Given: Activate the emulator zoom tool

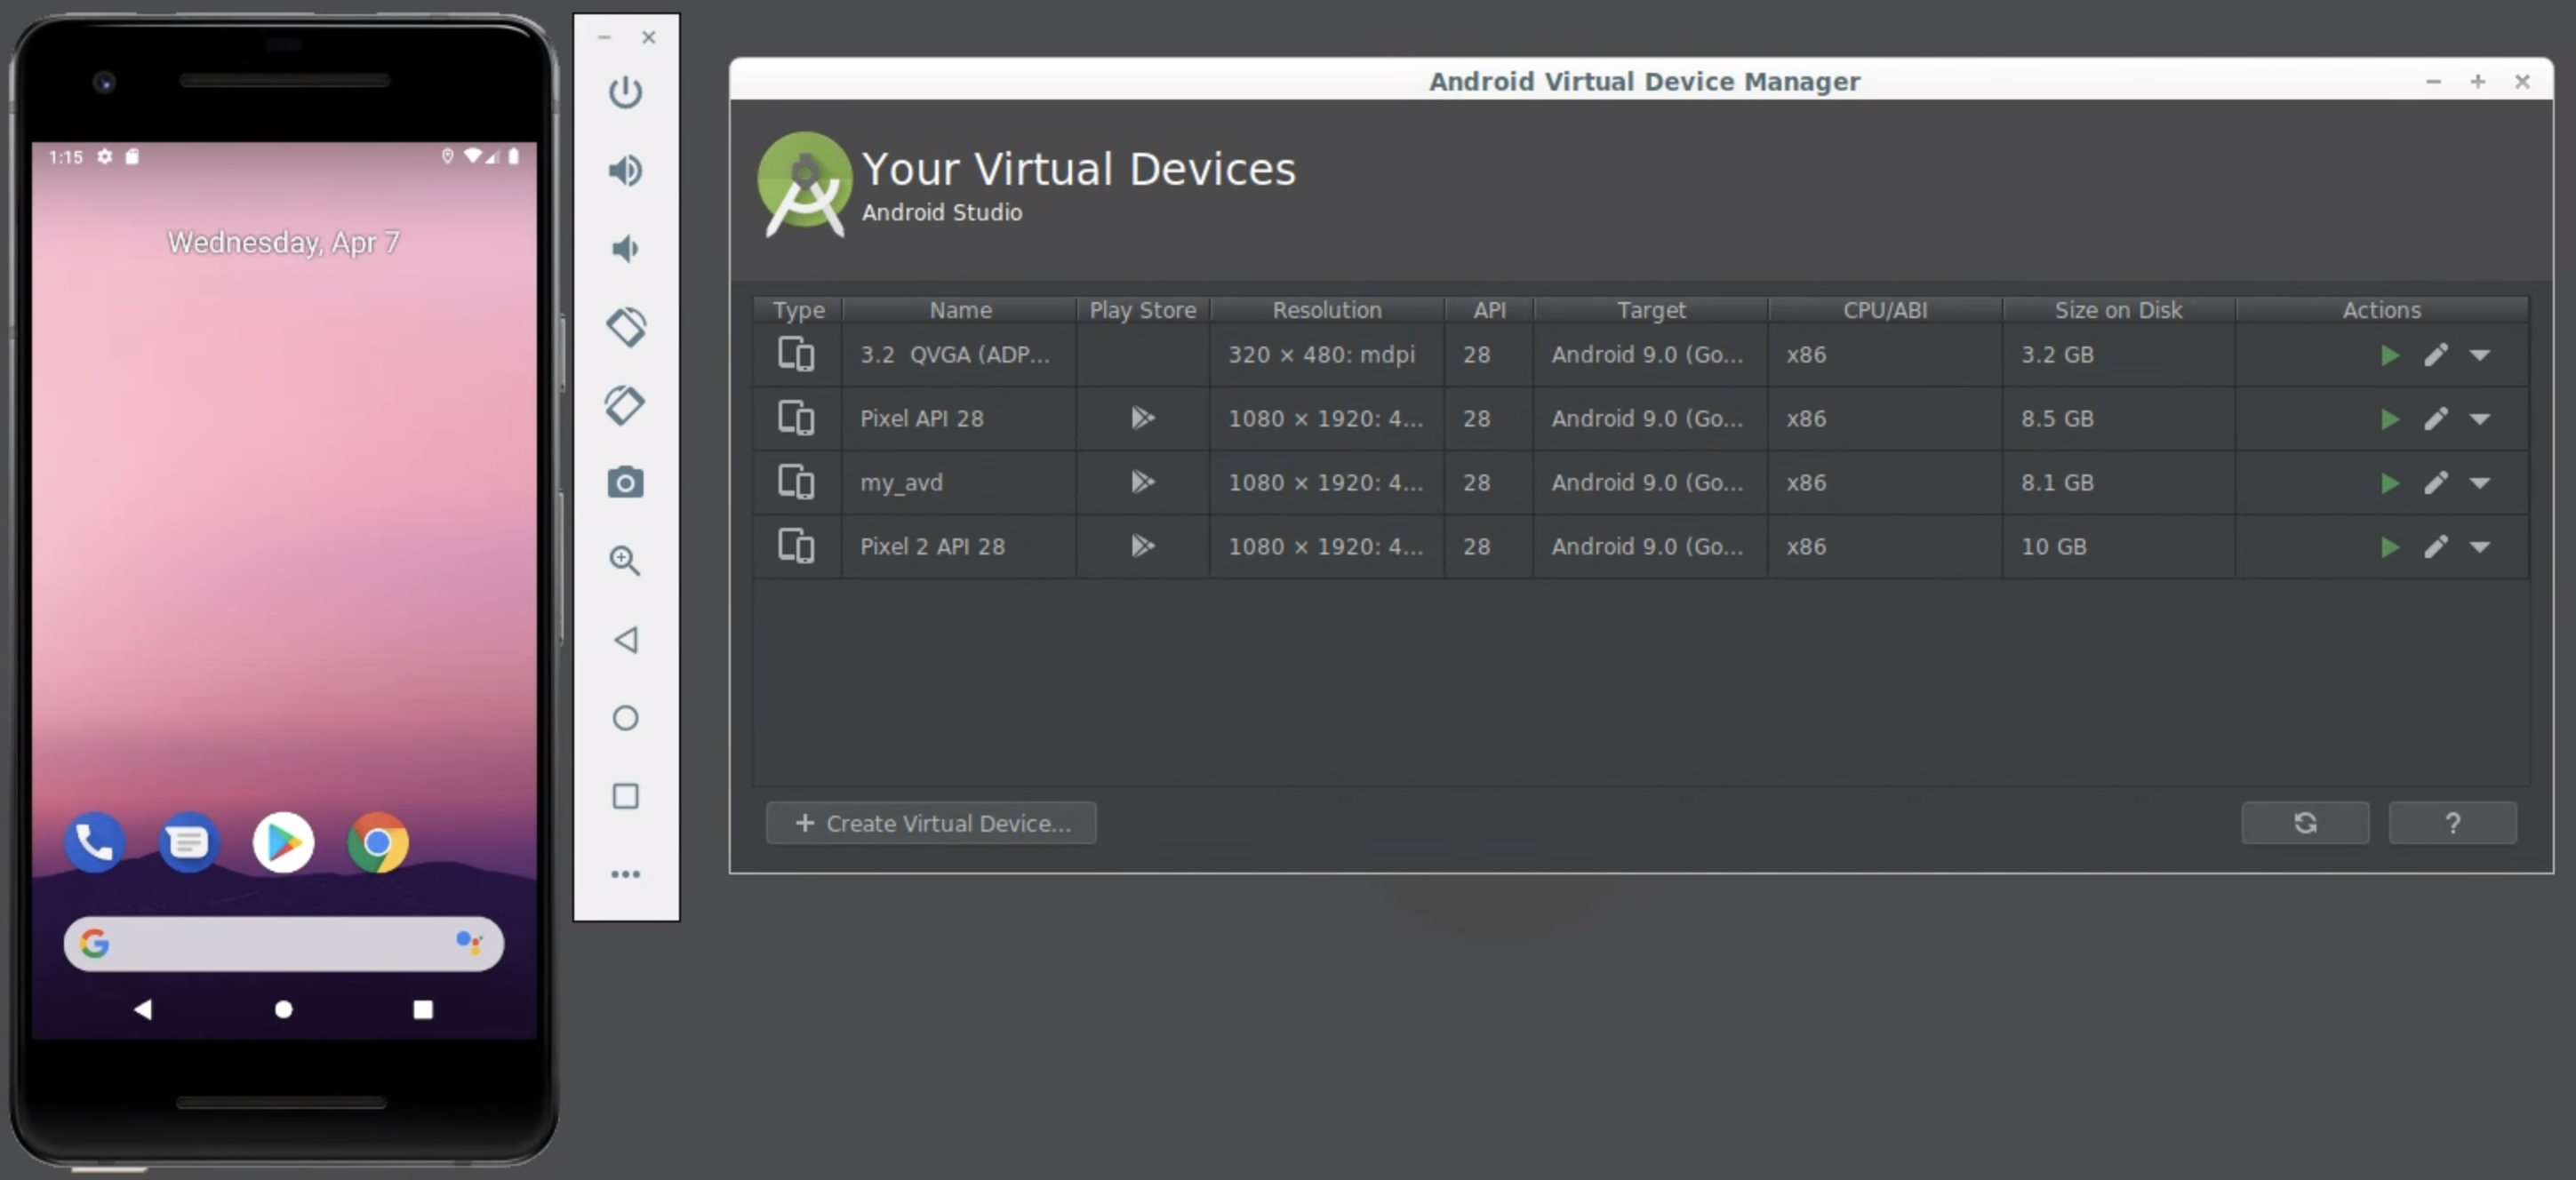Looking at the screenshot, I should 625,560.
